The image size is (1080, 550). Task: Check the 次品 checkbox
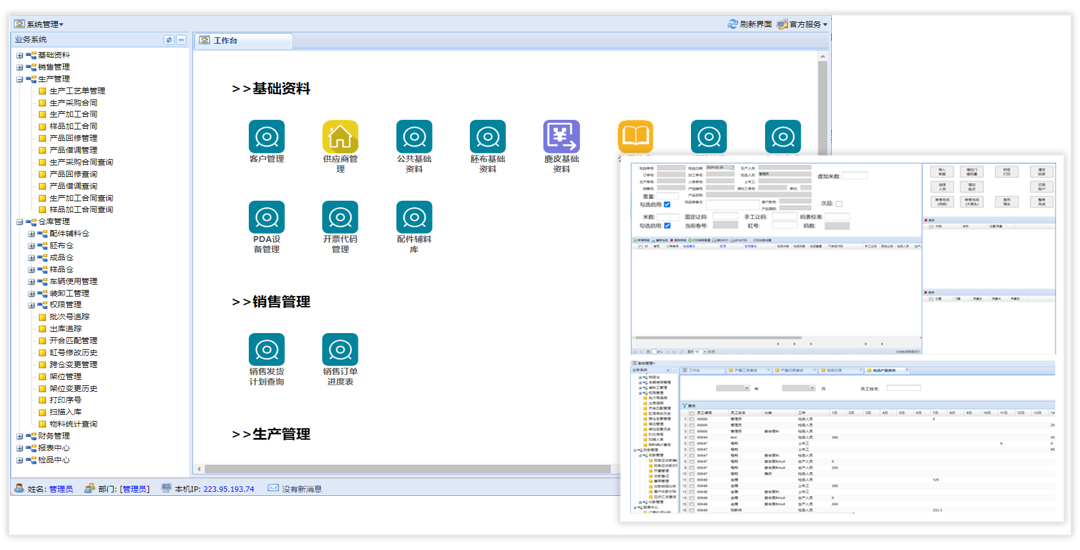[839, 204]
